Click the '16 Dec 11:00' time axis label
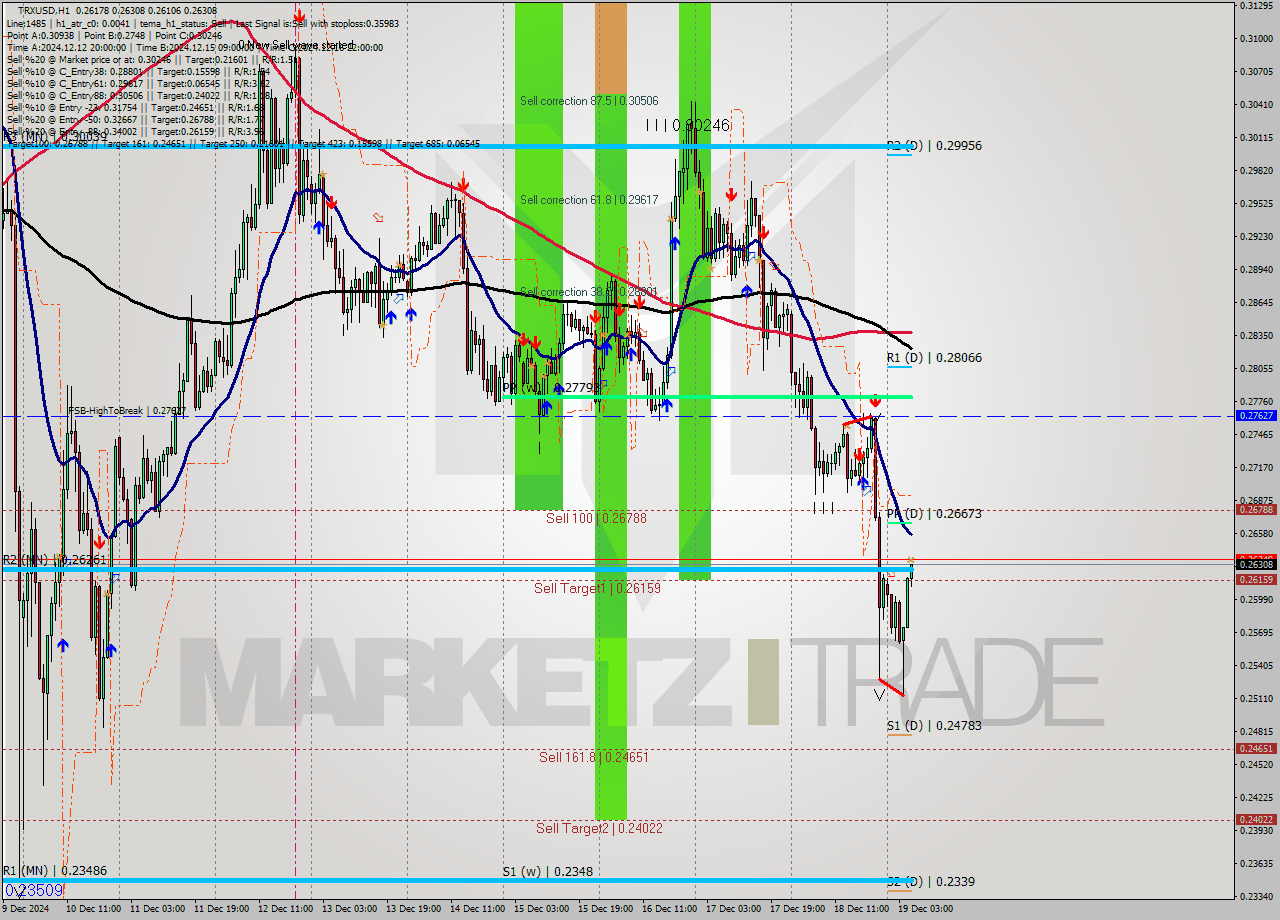Image resolution: width=1280 pixels, height=920 pixels. click(x=669, y=909)
